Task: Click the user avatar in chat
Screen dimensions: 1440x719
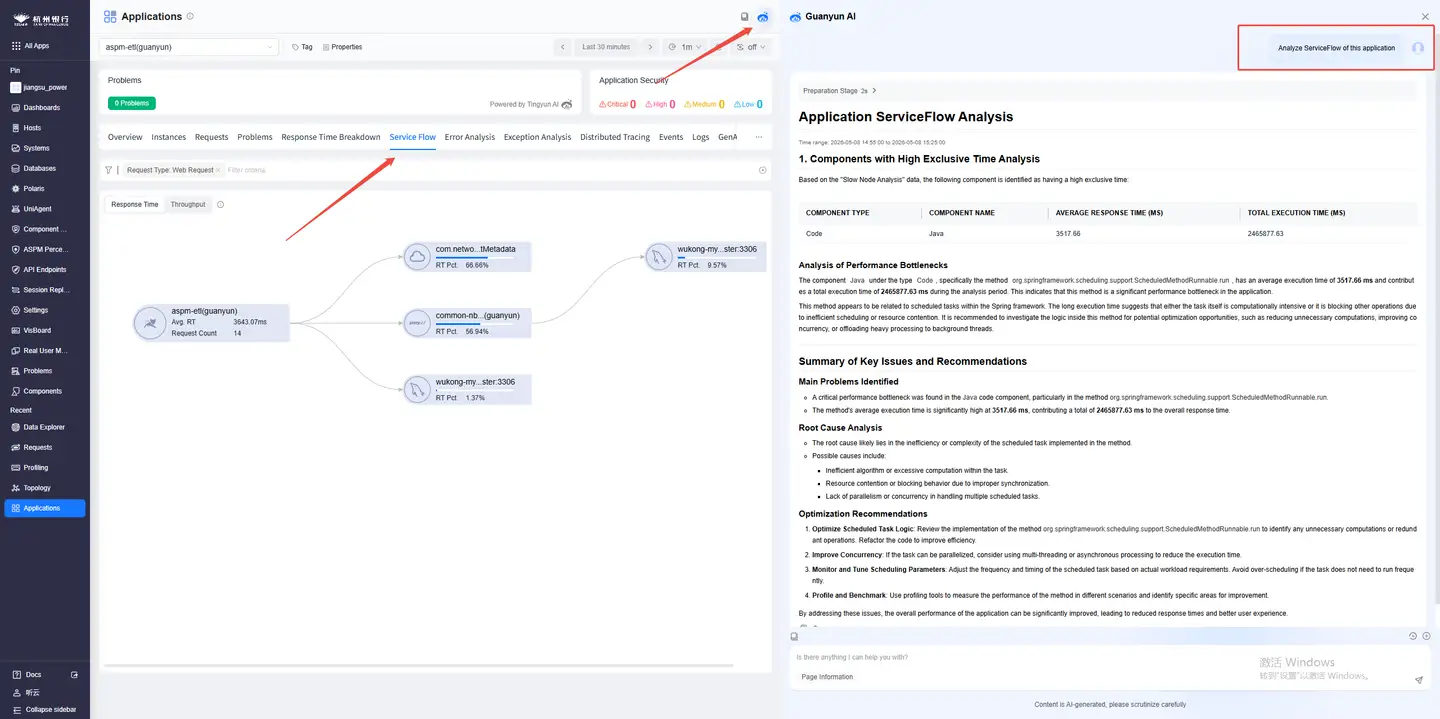Action: click(x=1417, y=48)
